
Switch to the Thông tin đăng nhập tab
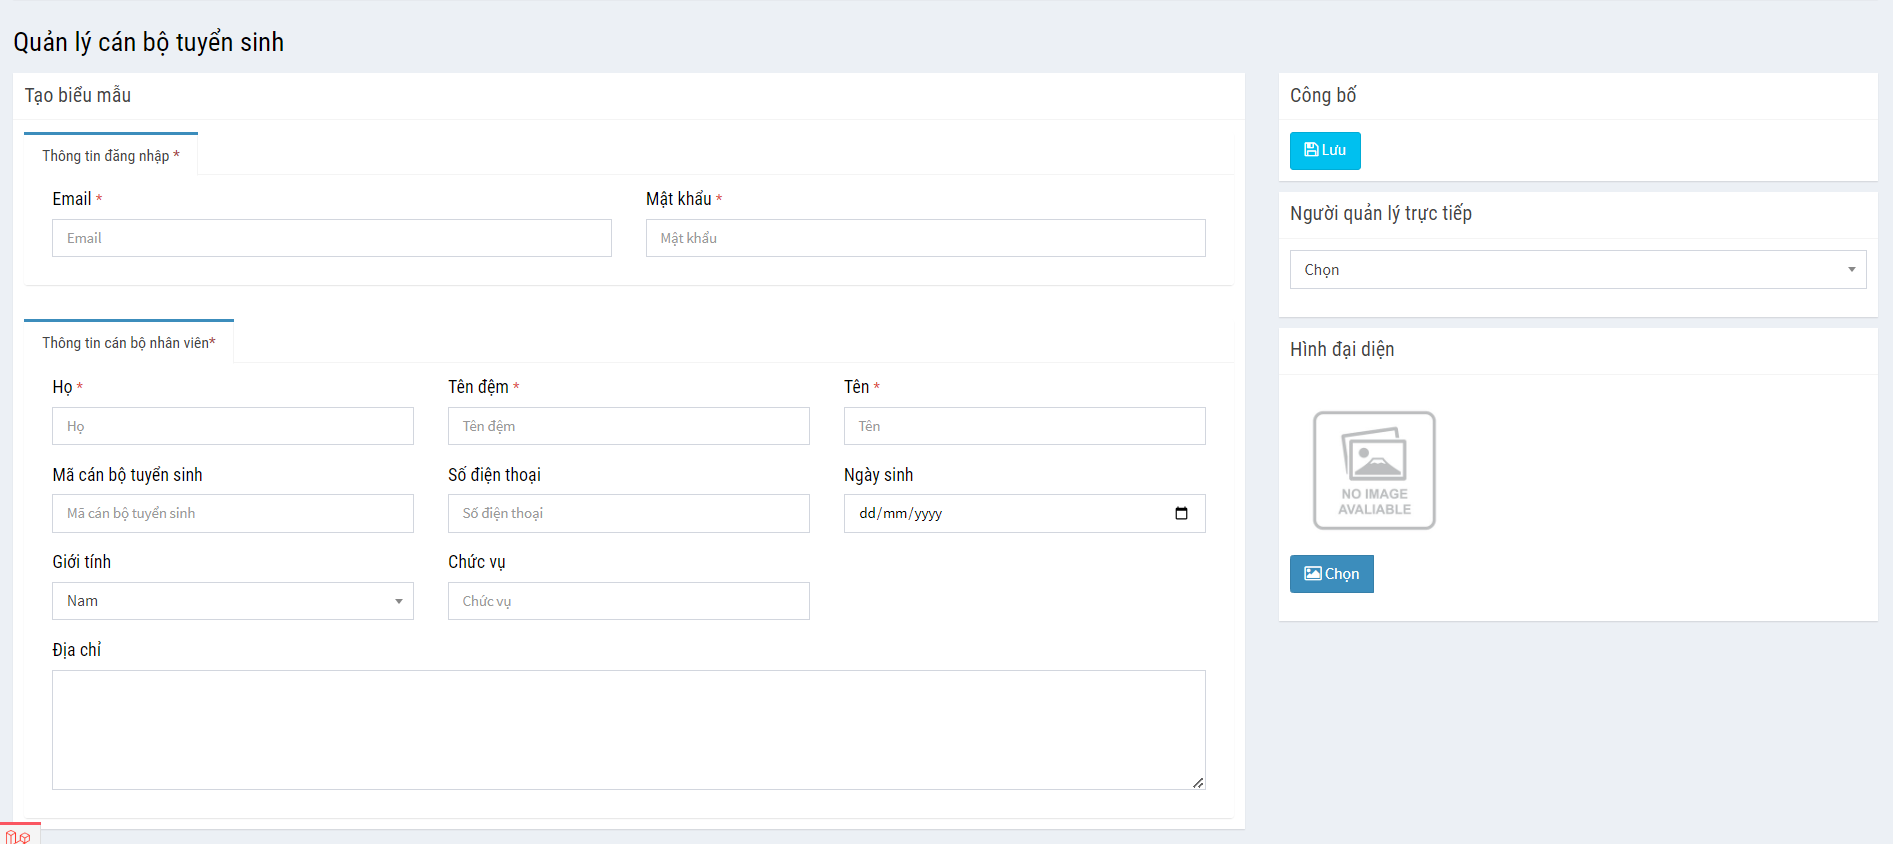pos(110,156)
